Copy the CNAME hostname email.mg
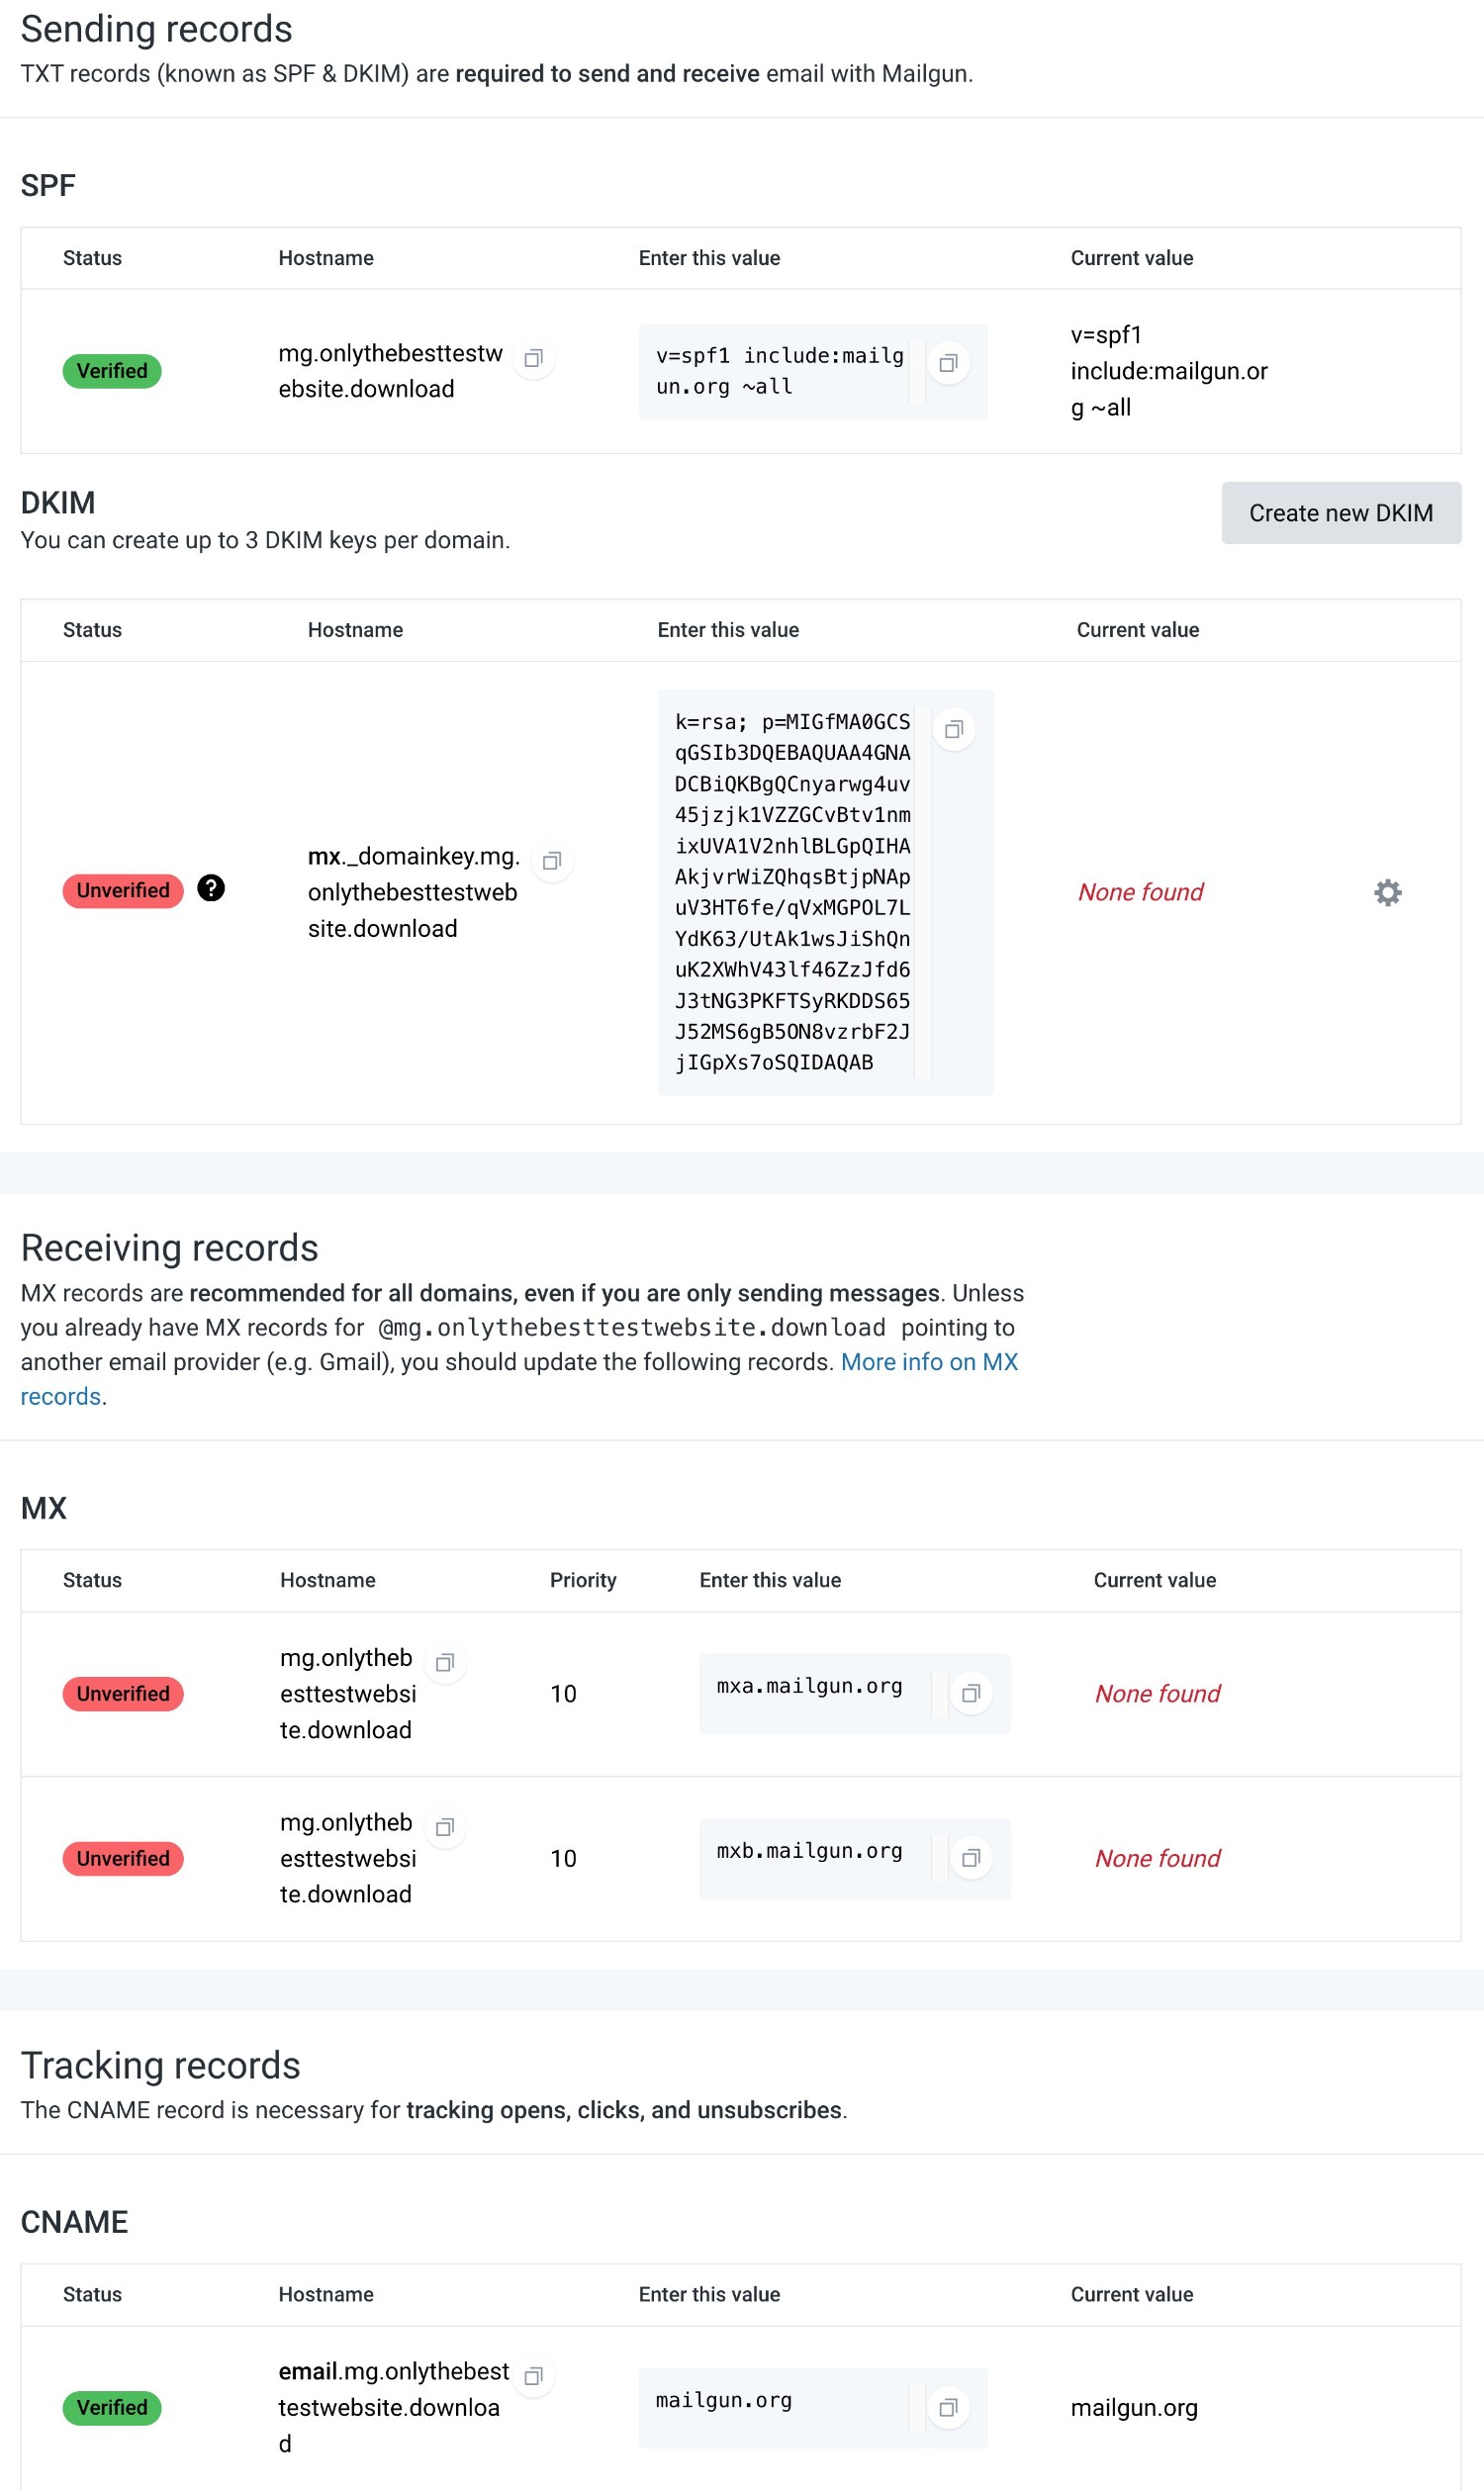1484x2490 pixels. point(534,2376)
